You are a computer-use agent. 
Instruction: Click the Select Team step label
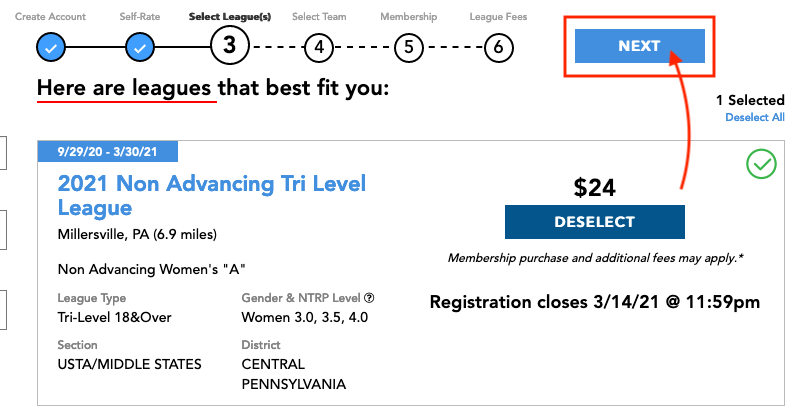[318, 17]
